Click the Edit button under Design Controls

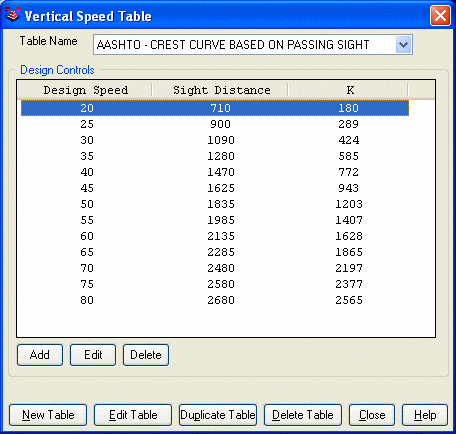93,355
